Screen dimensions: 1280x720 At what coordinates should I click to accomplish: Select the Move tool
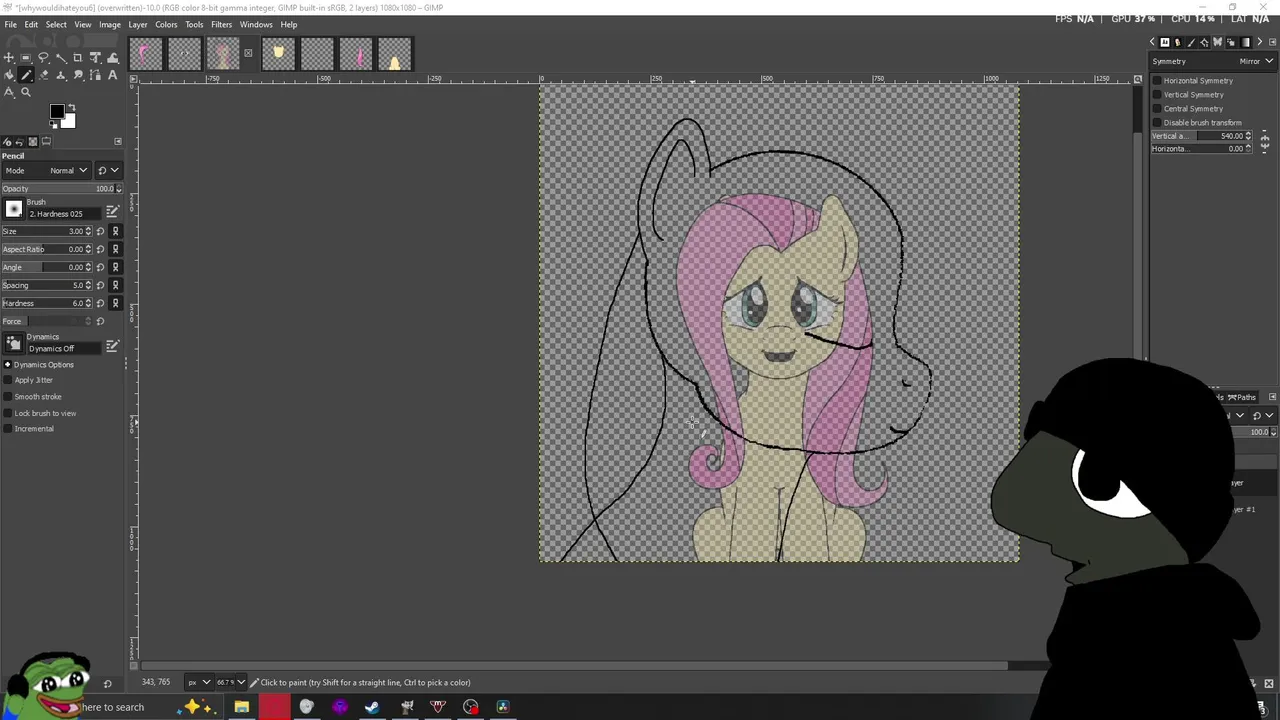(x=9, y=58)
